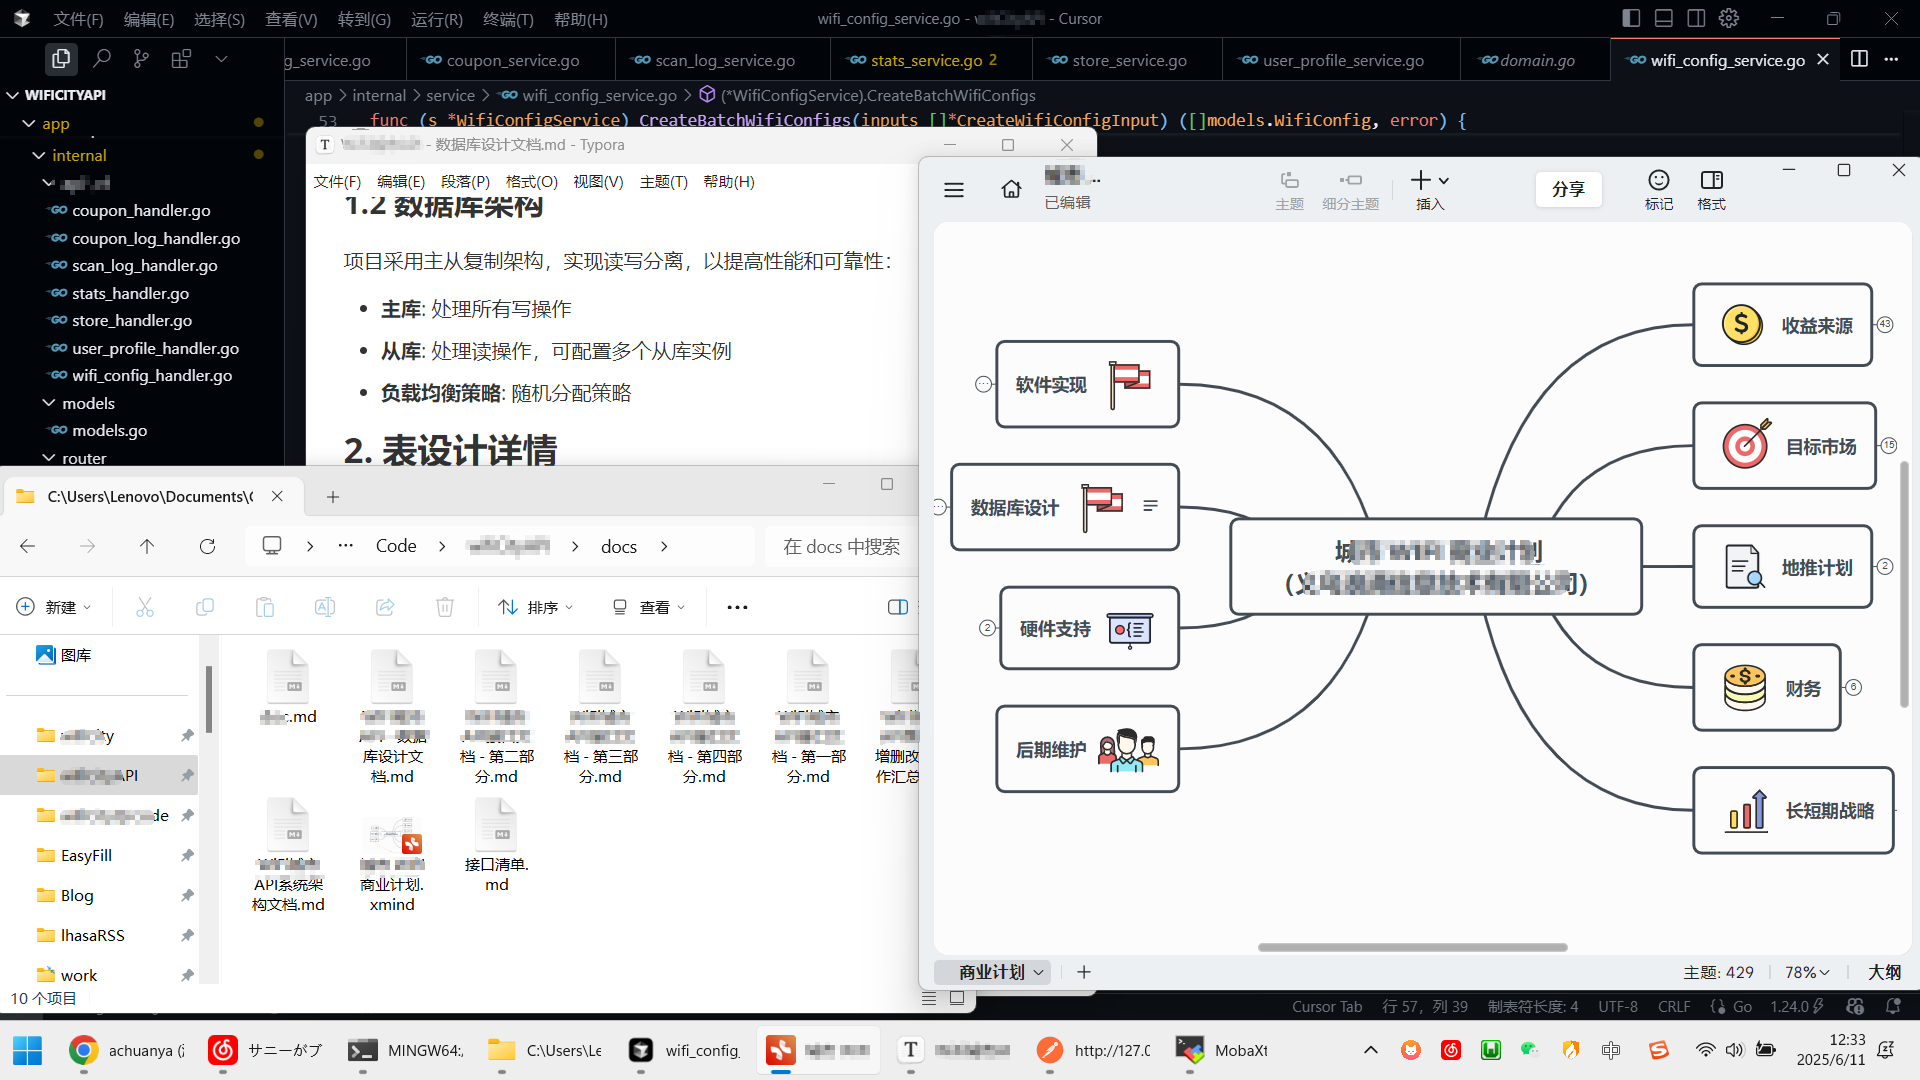Image resolution: width=1920 pixels, height=1080 pixels.
Task: Open the 商业计划 sheet dropdown
Action: click(x=1038, y=972)
